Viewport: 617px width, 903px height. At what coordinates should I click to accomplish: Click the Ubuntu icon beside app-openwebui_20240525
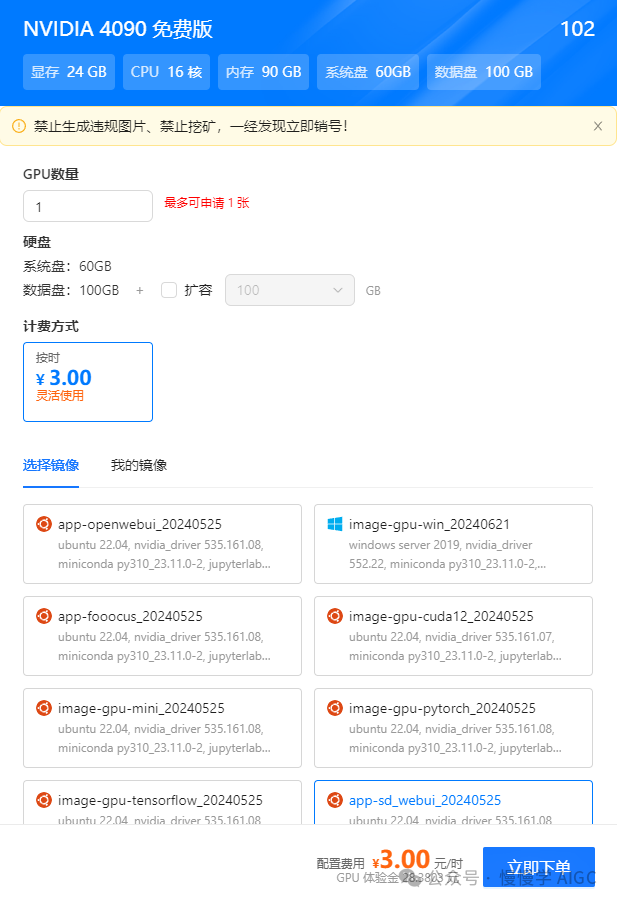[44, 524]
